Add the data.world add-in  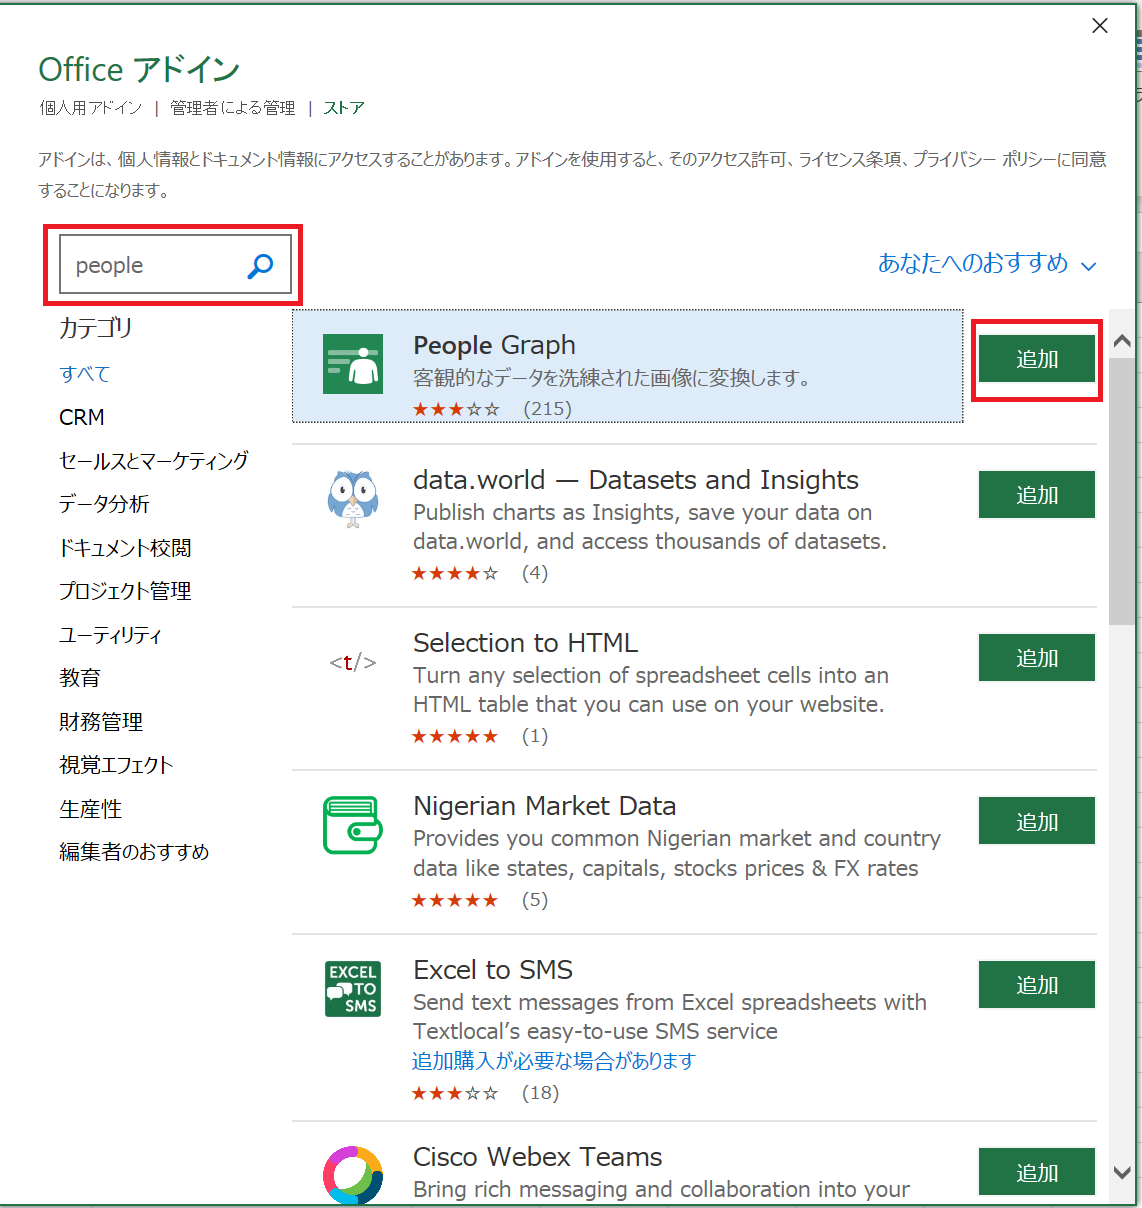(1037, 495)
